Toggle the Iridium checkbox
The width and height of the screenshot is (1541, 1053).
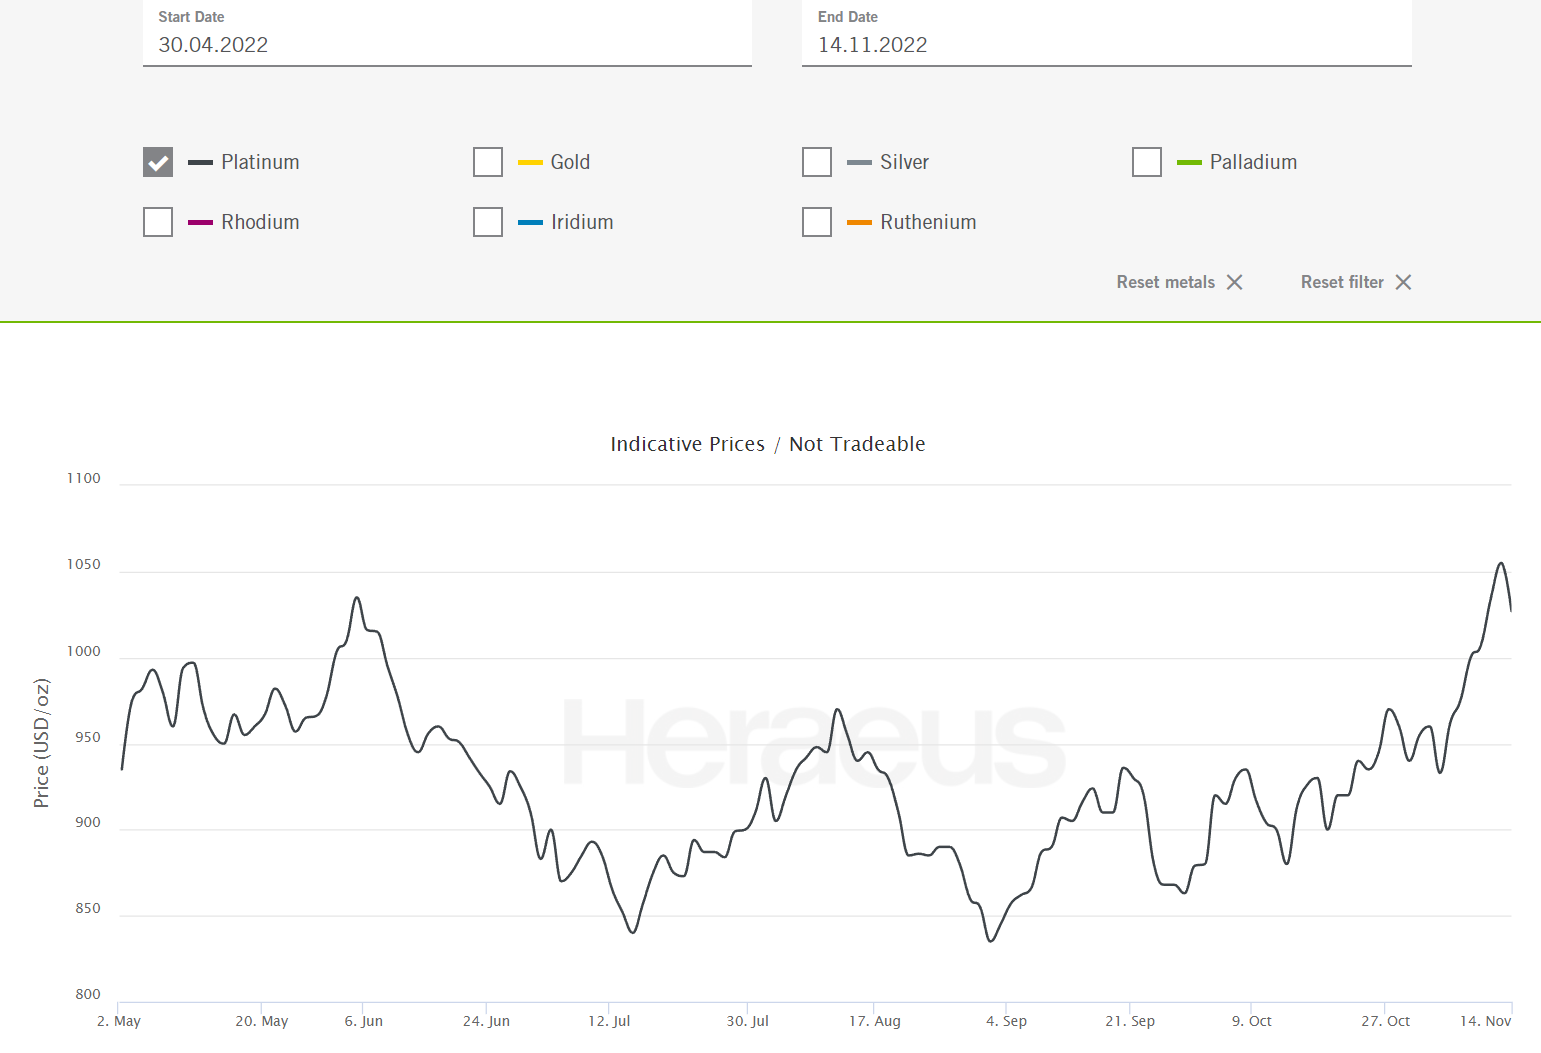(x=488, y=222)
